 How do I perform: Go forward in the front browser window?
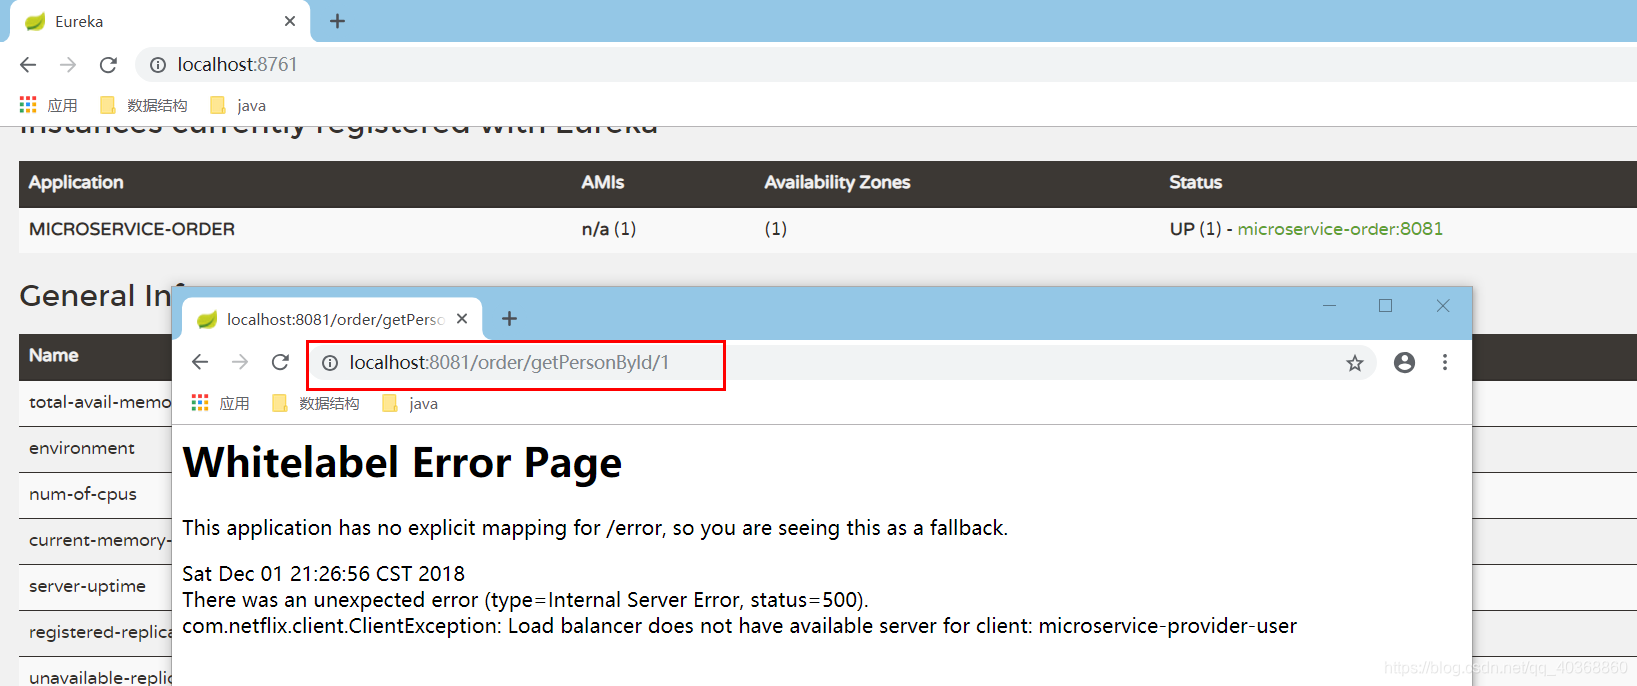[240, 362]
